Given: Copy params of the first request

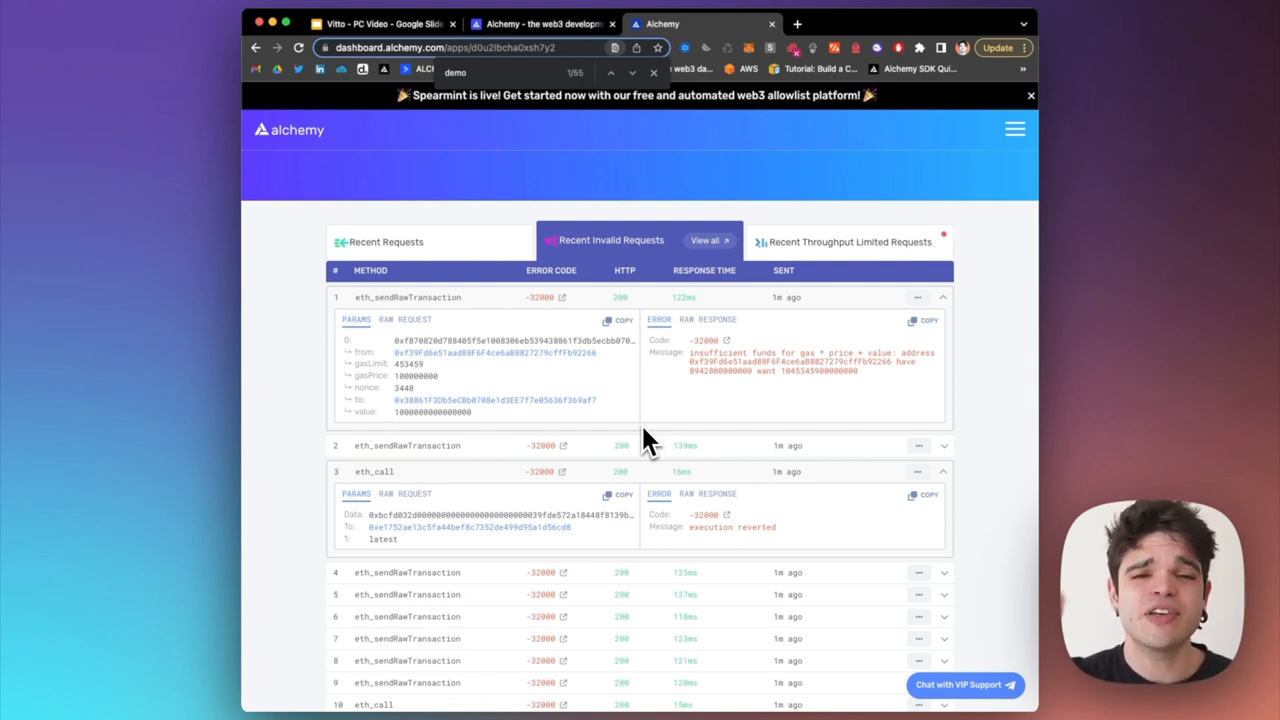Looking at the screenshot, I should pos(618,321).
